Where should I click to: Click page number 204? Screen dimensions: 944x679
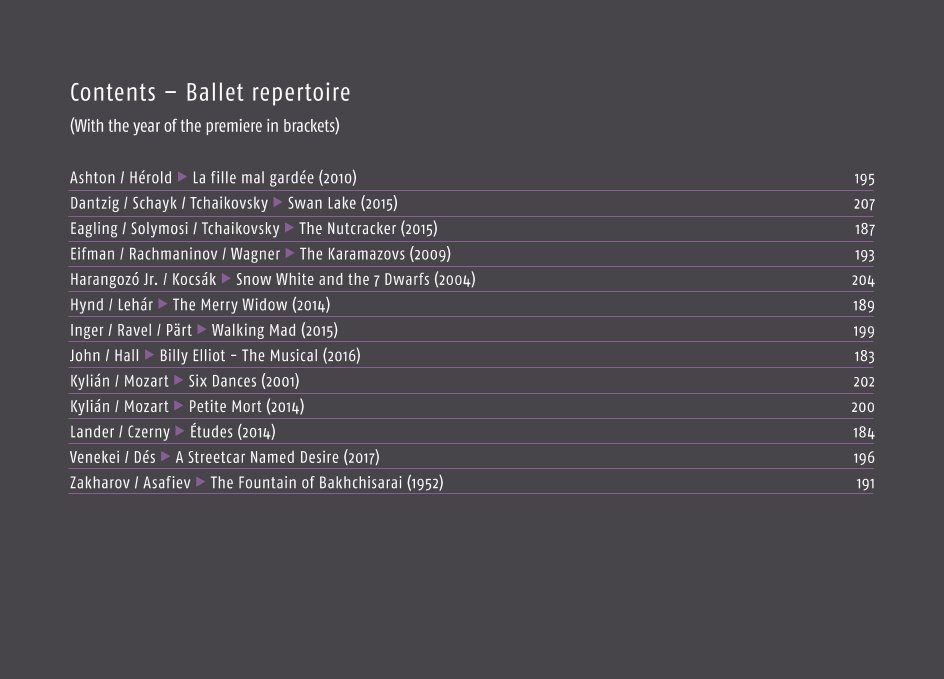tap(863, 280)
